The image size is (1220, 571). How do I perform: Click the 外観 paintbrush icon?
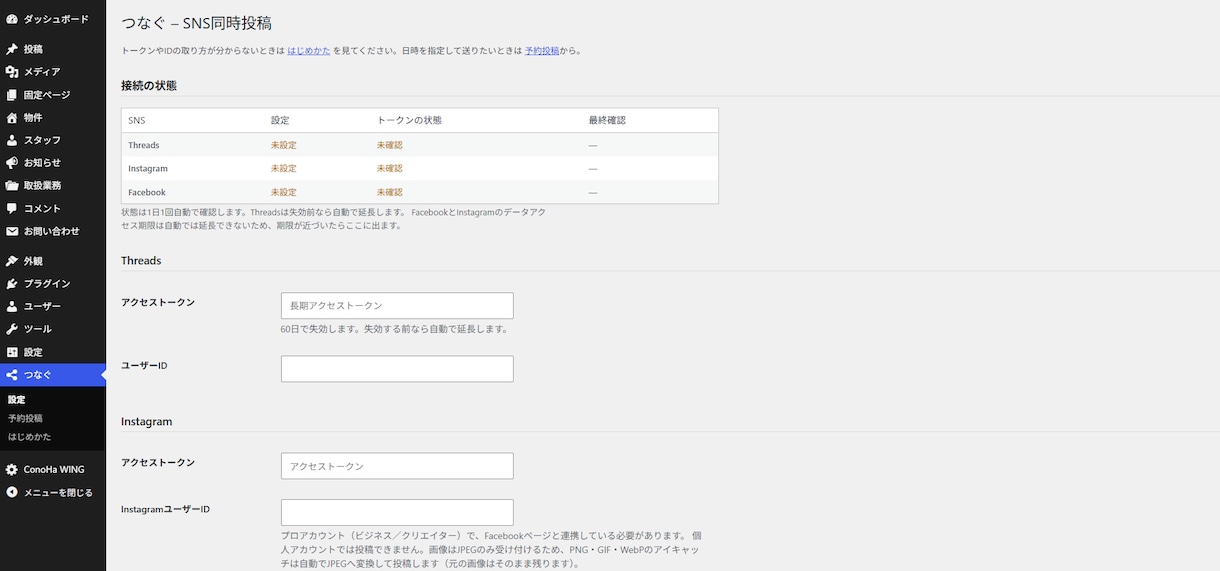tap(12, 261)
